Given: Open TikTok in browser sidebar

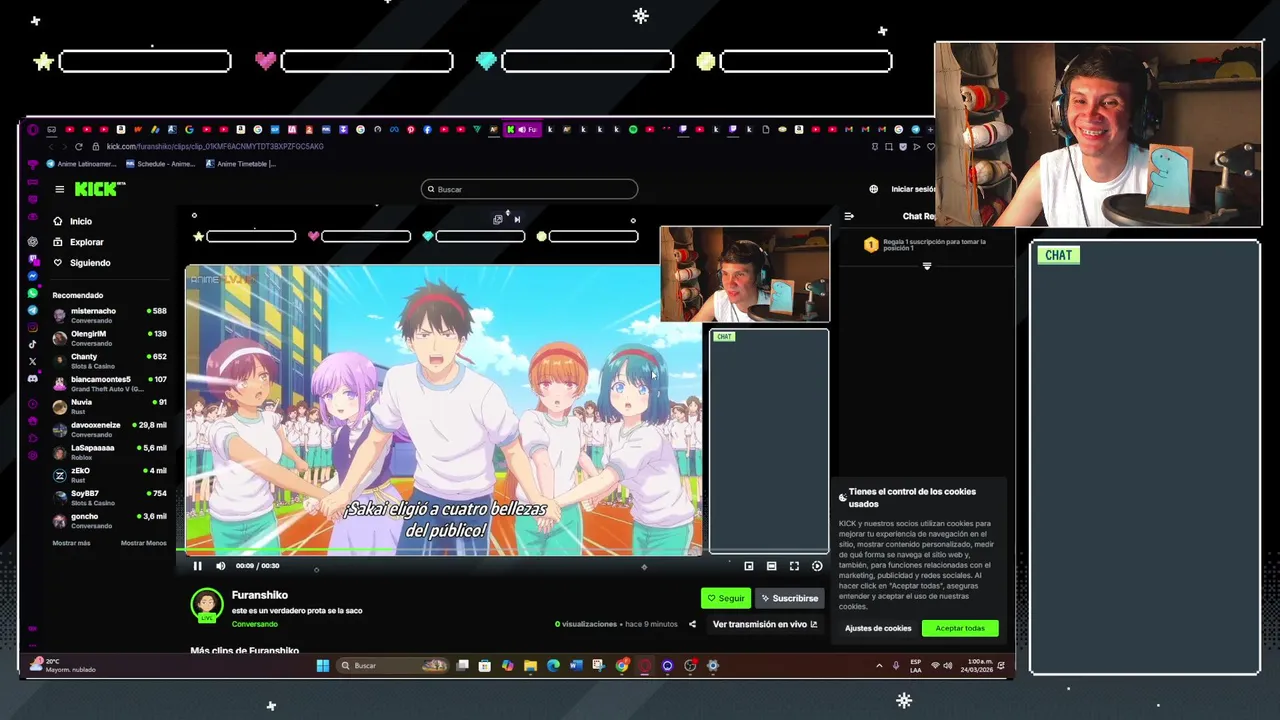Looking at the screenshot, I should tap(33, 344).
